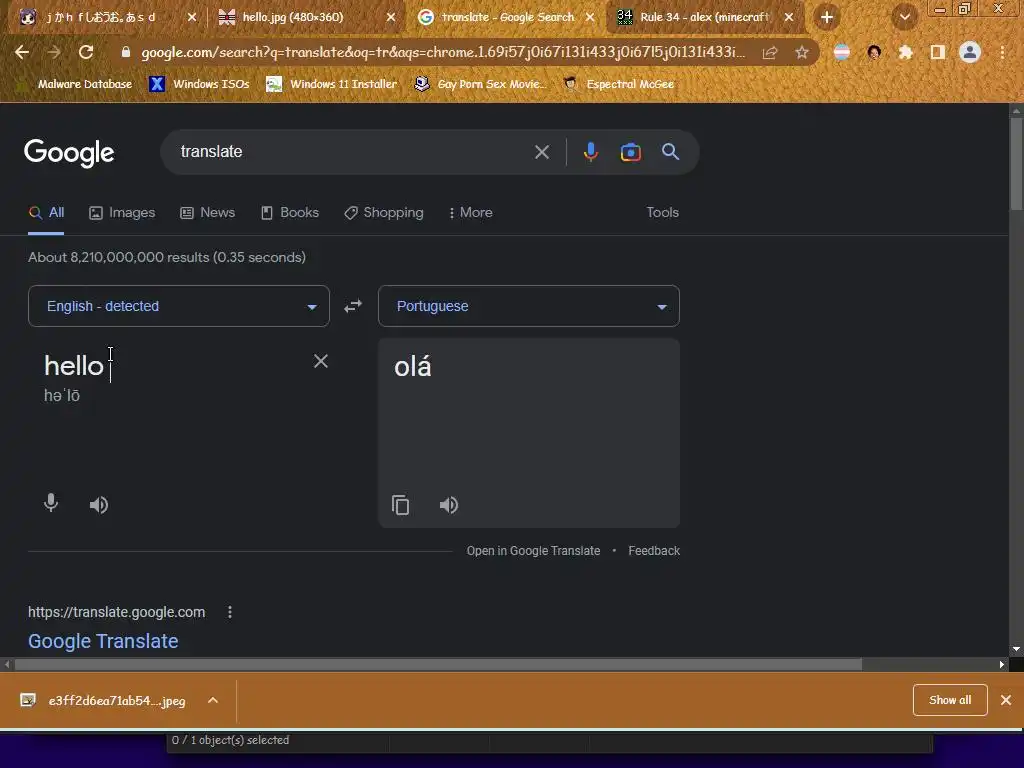The width and height of the screenshot is (1024, 768).
Task: Click the Google logo
Action: 69,152
